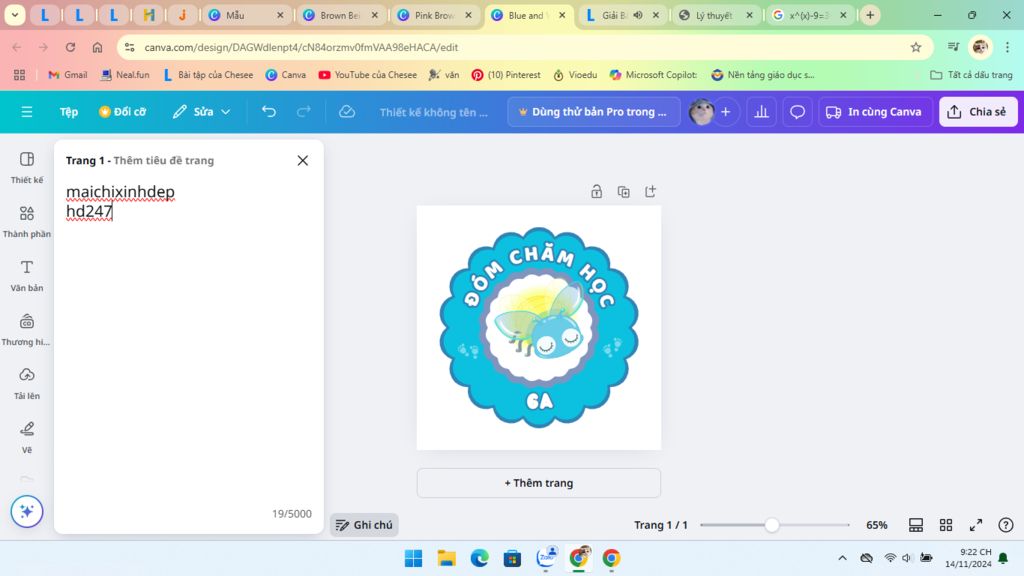Image resolution: width=1024 pixels, height=576 pixels.
Task: Click the design title field
Action: click(x=434, y=112)
